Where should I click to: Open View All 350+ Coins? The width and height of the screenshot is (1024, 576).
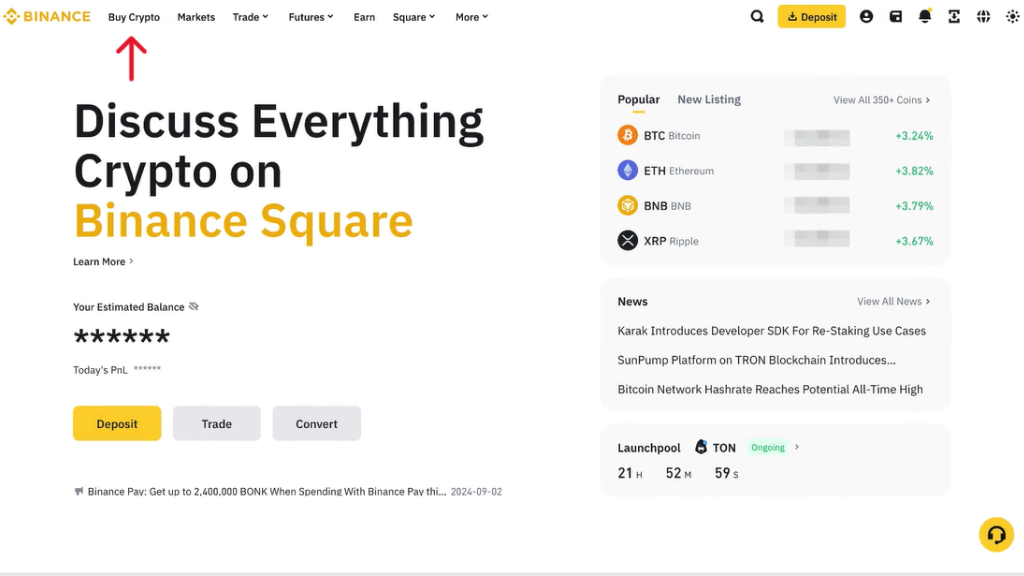882,100
